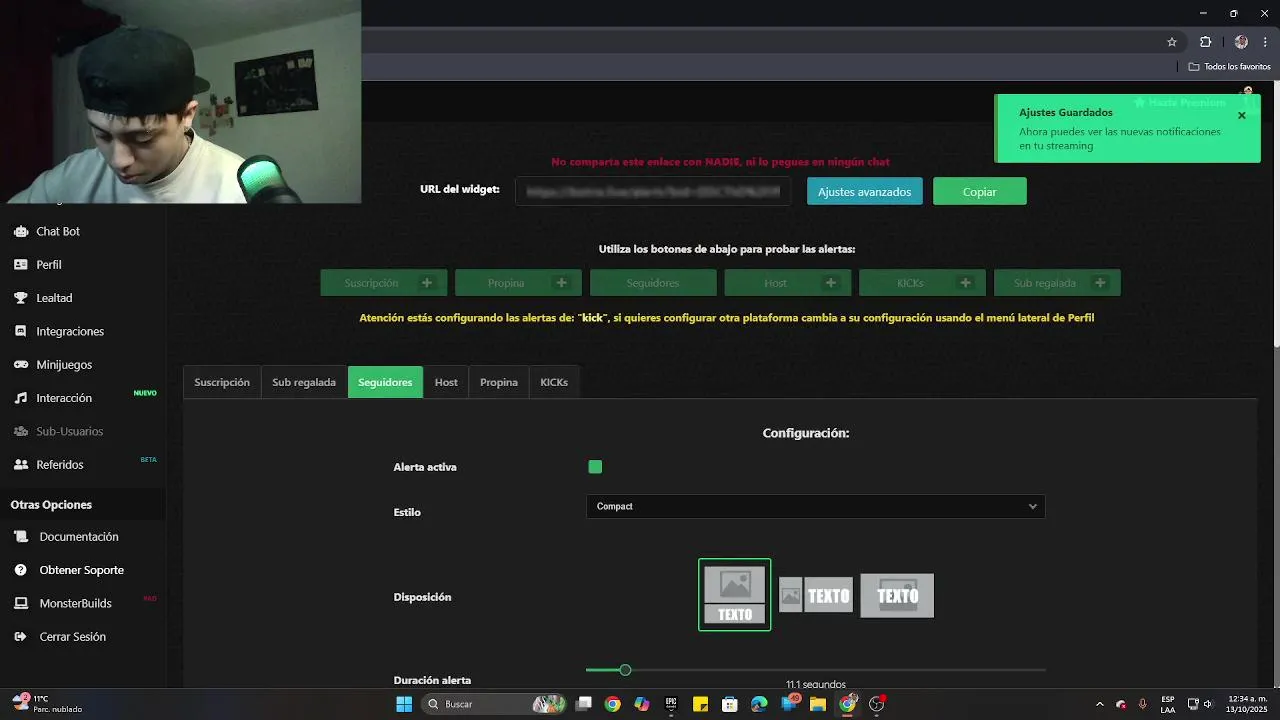Switch to the Sub regalada tab
1280x720 pixels.
tap(304, 382)
